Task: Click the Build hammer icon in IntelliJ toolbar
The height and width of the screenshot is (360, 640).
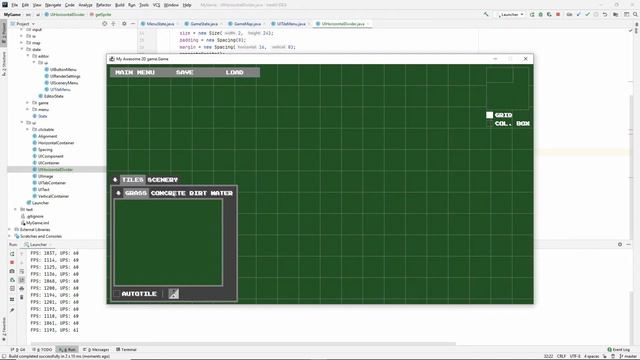Action: pos(486,14)
